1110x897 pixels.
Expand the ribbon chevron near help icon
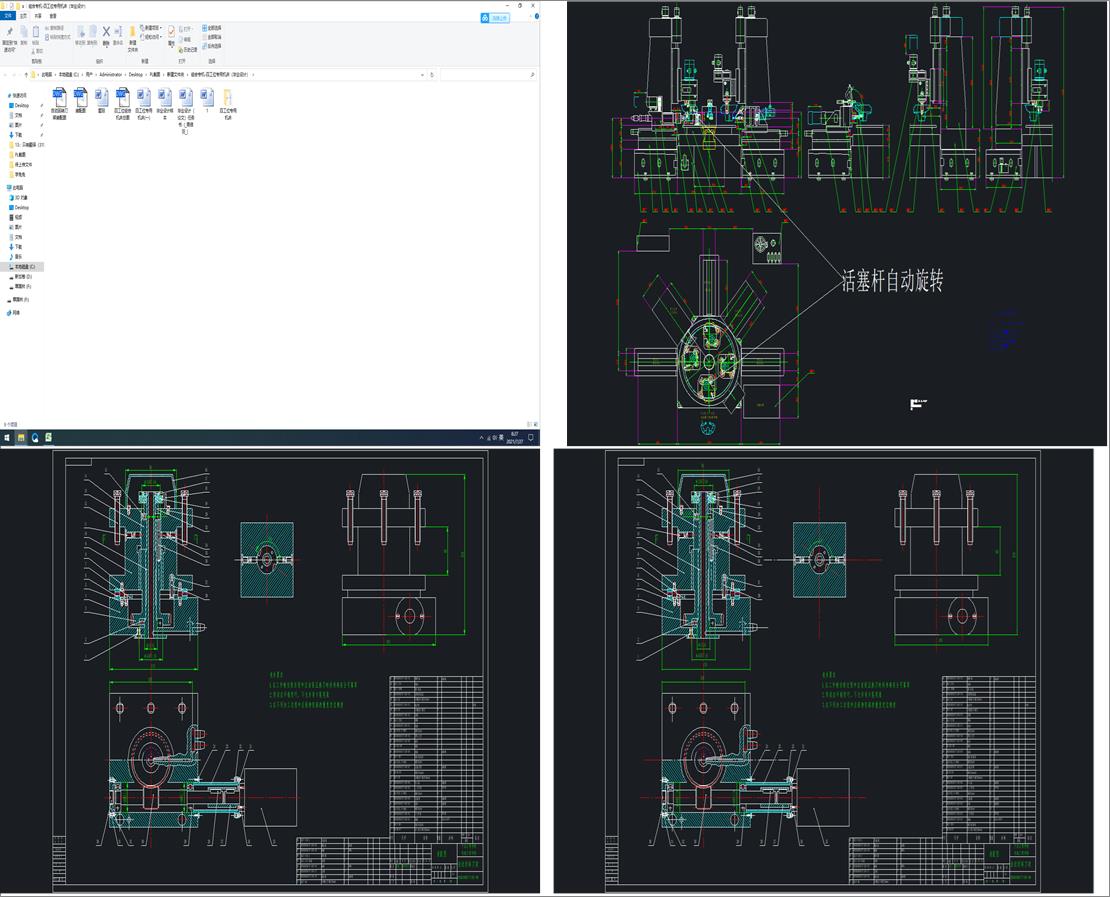tap(528, 16)
